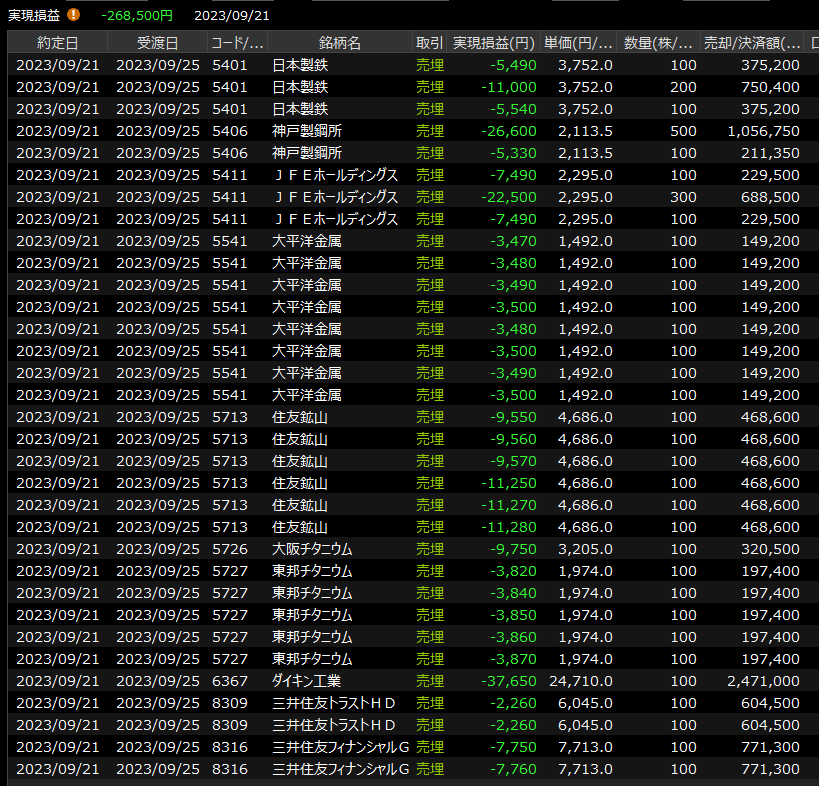This screenshot has width=819, height=786.
Task: Sort table by 銘柄名 header
Action: click(340, 43)
